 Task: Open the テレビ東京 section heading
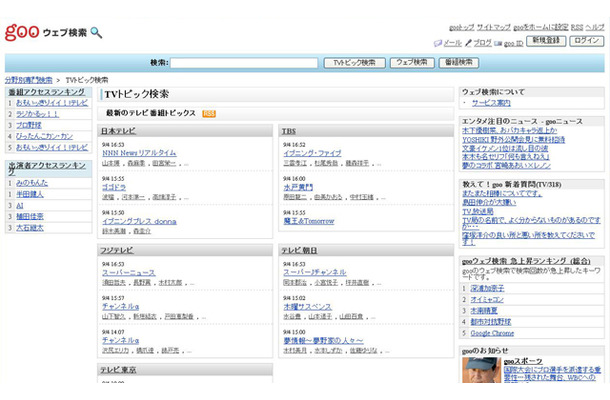click(x=118, y=370)
